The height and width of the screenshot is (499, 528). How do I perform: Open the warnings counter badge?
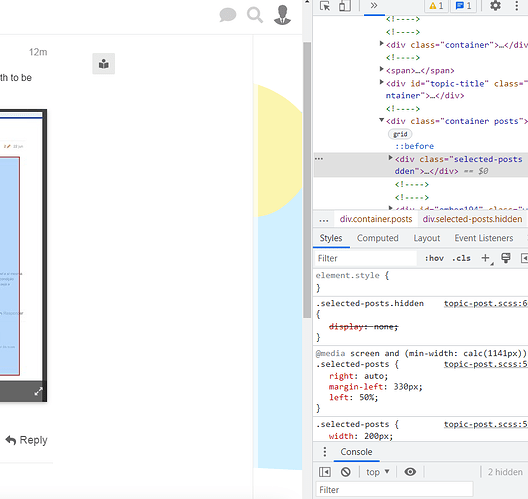pos(436,6)
